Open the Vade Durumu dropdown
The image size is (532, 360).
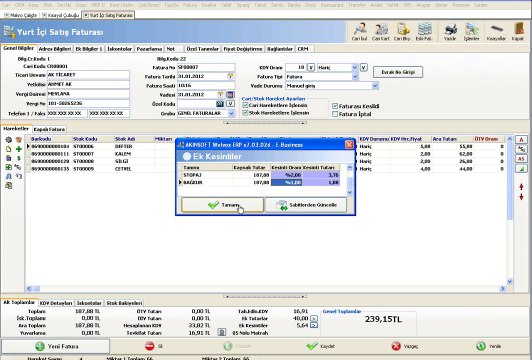(x=375, y=86)
